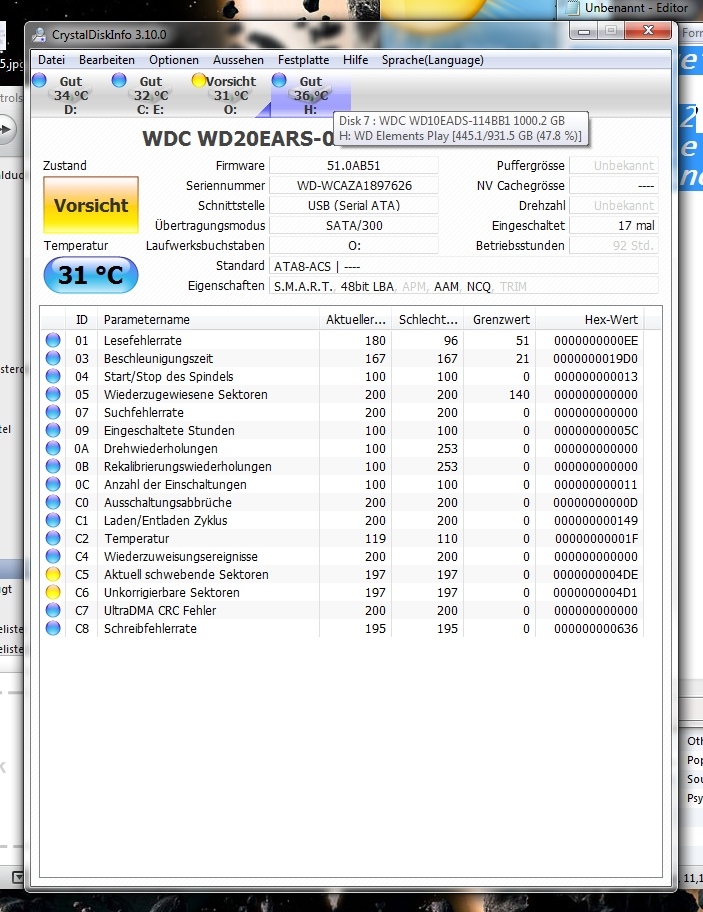Open the Sprache(Language) menu

click(x=433, y=60)
